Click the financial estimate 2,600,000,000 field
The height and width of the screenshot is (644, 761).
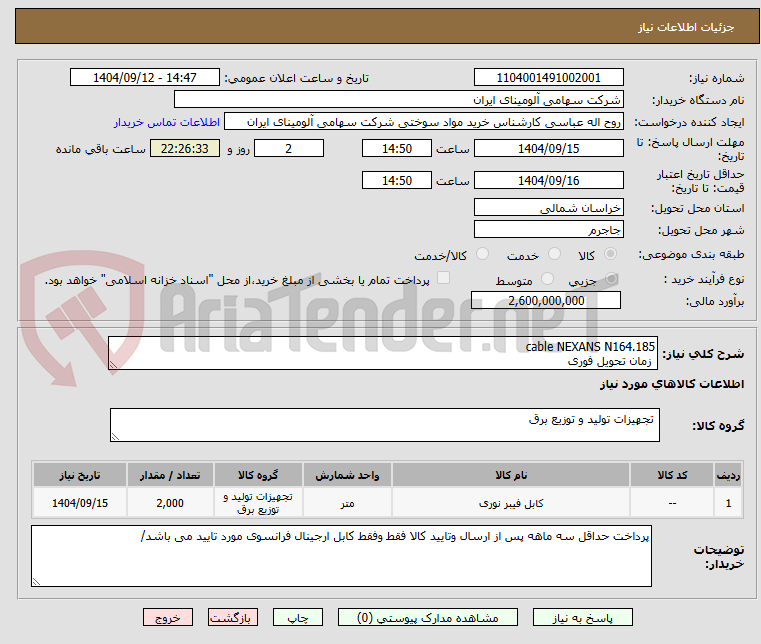point(546,300)
